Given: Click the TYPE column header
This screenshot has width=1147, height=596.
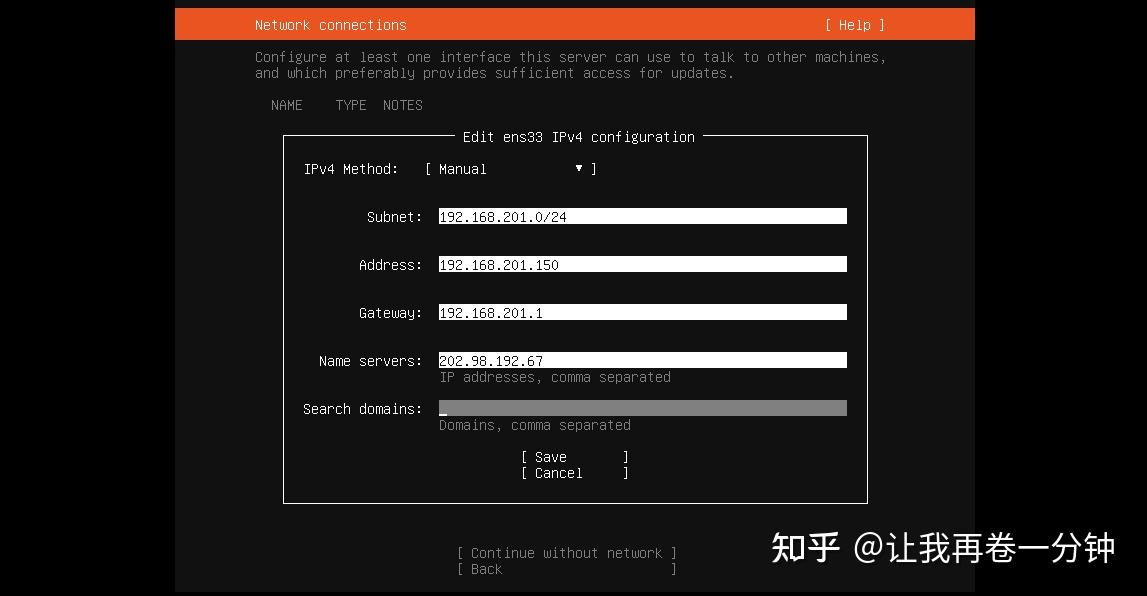Looking at the screenshot, I should 350,105.
